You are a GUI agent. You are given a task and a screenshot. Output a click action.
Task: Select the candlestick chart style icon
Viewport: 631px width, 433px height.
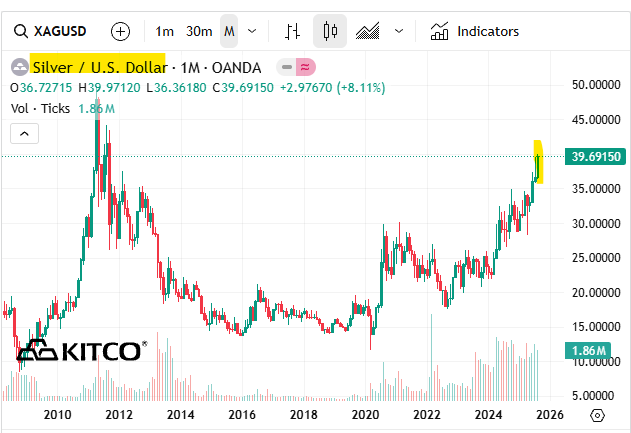[330, 31]
